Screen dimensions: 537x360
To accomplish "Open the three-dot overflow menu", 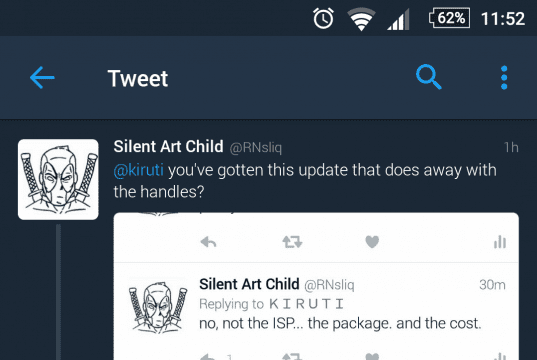I will point(504,78).
